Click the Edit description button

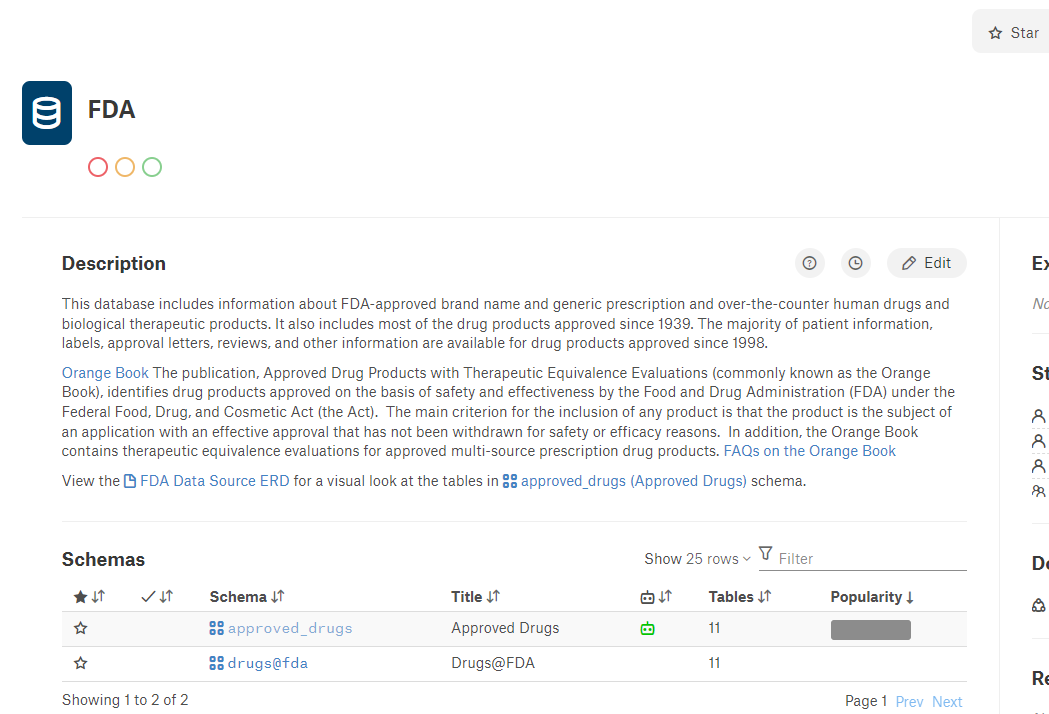click(x=927, y=263)
